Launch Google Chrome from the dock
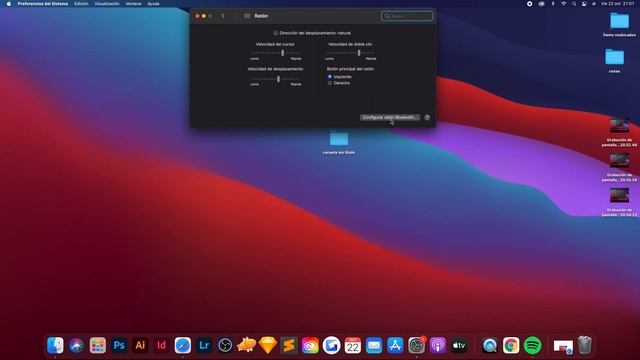640x360 pixels. (511, 346)
